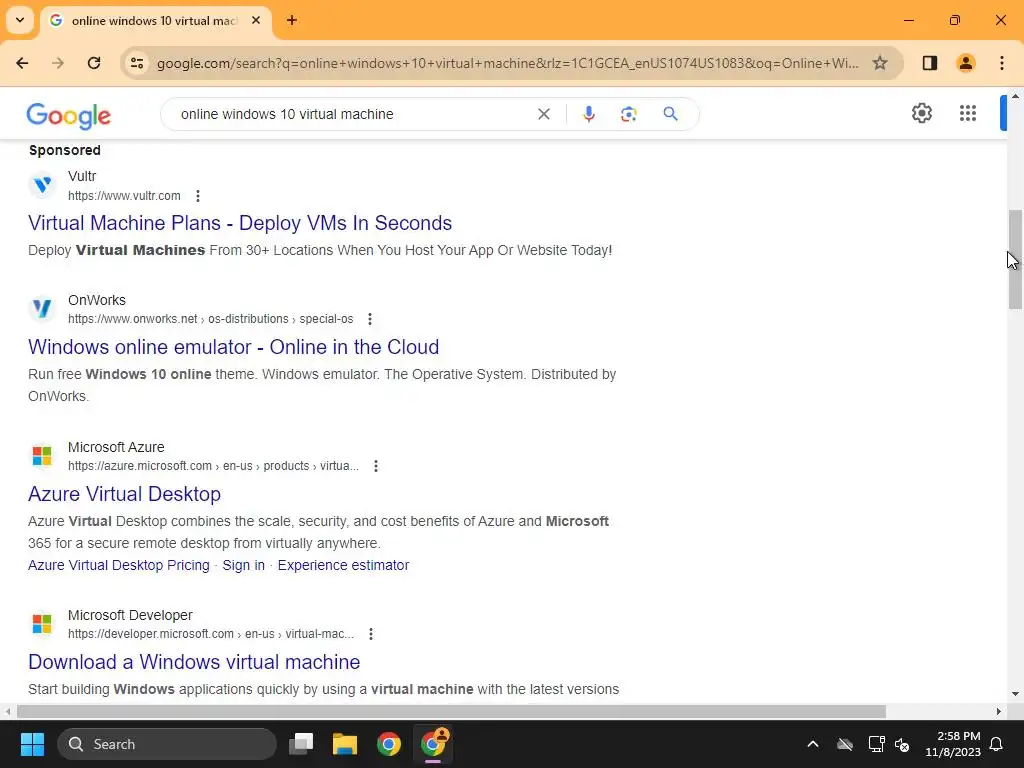Viewport: 1024px width, 768px height.
Task: Reload the current page
Action: pyautogui.click(x=94, y=63)
